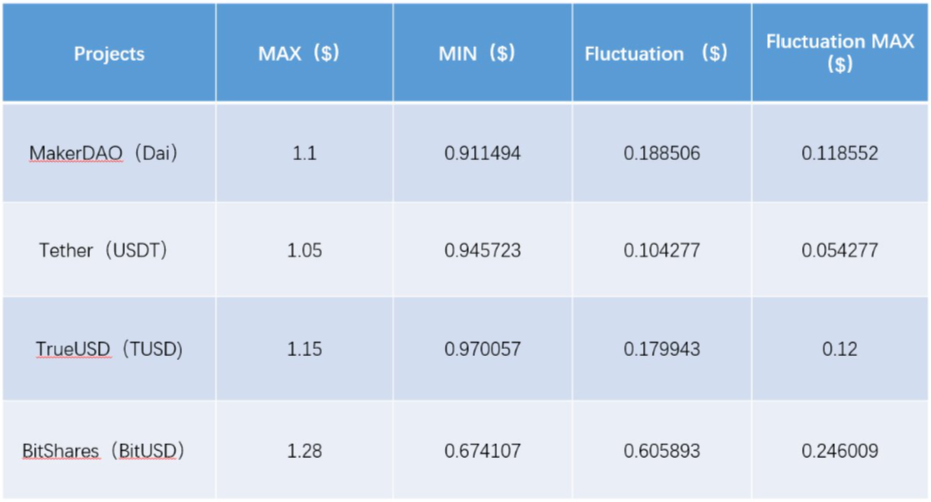
Task: Select the MIN value 0.945723
Action: pos(483,250)
